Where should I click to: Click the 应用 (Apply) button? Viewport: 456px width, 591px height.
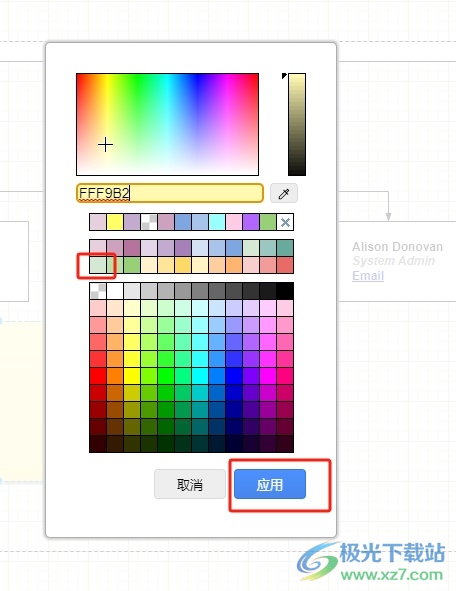tap(270, 484)
